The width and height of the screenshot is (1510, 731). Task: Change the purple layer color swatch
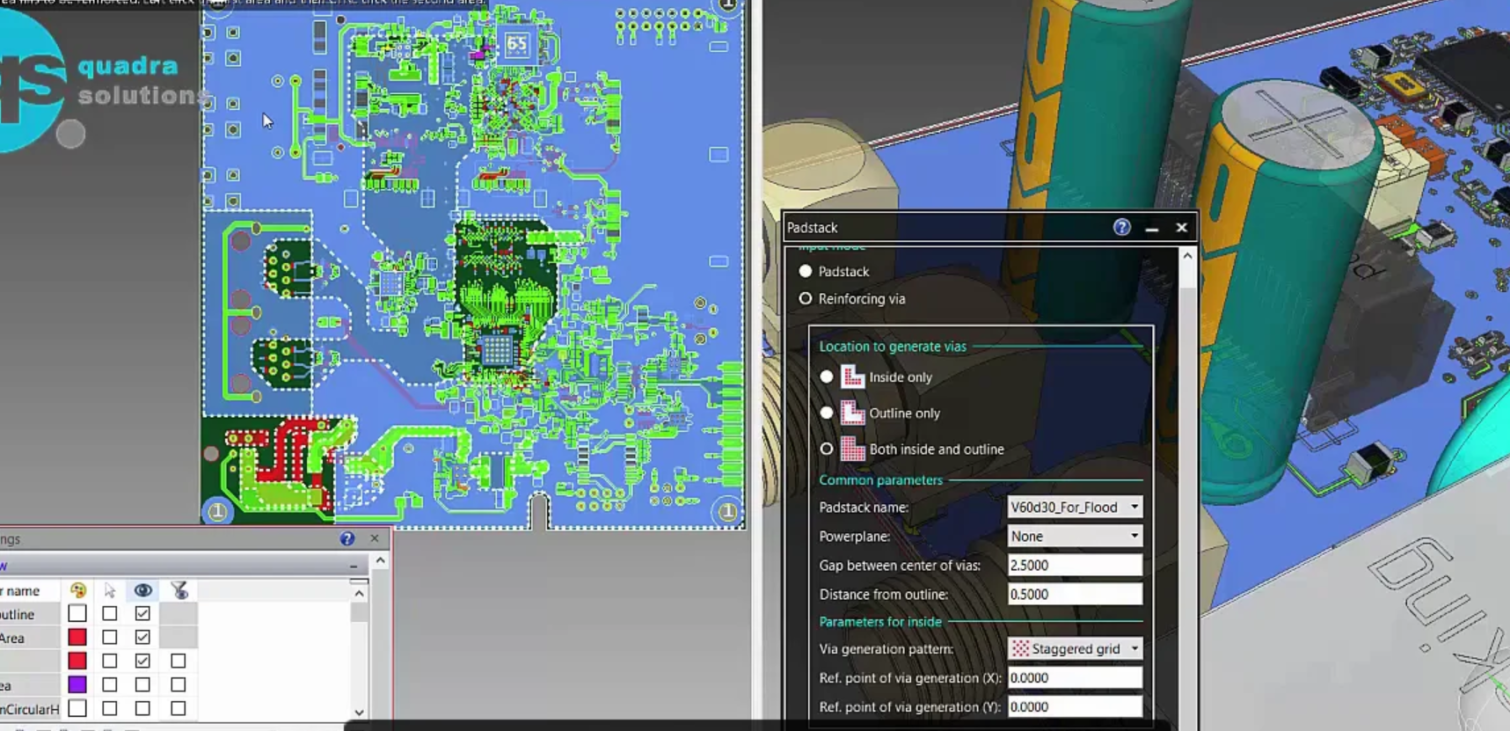pyautogui.click(x=77, y=684)
